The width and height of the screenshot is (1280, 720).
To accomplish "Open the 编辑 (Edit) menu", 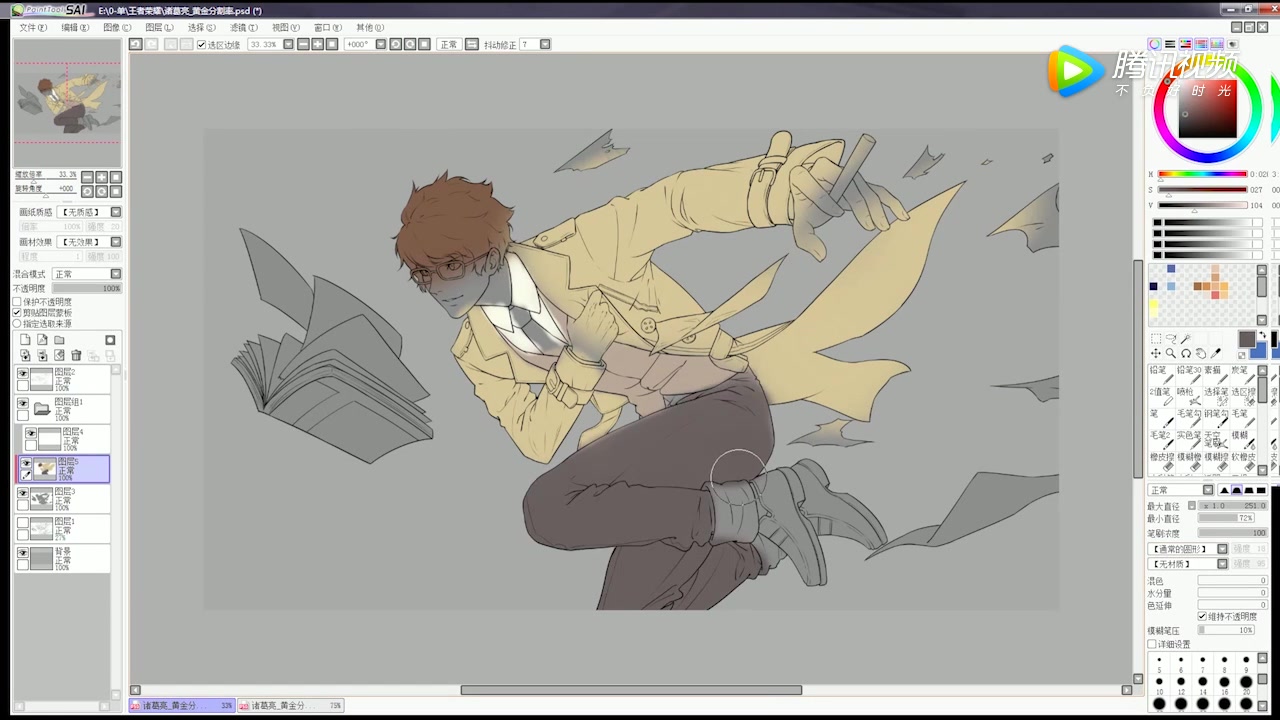I will point(75,27).
